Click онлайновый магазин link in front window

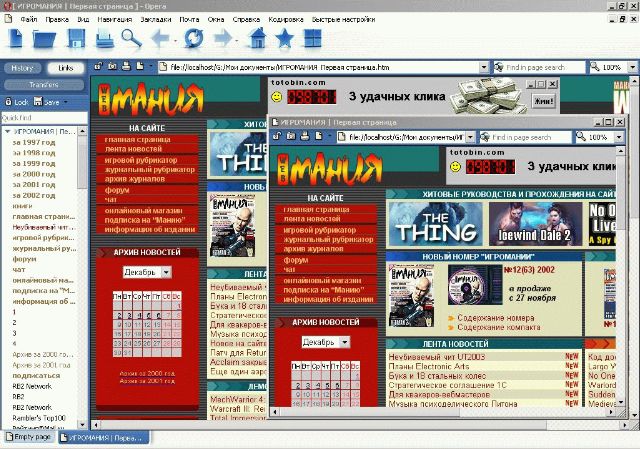322,280
